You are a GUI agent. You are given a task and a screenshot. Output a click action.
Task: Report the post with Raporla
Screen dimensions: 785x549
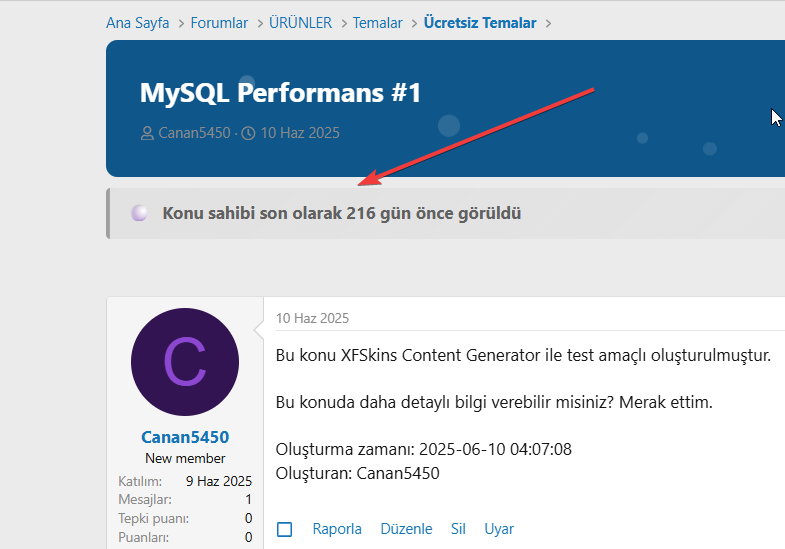[337, 529]
